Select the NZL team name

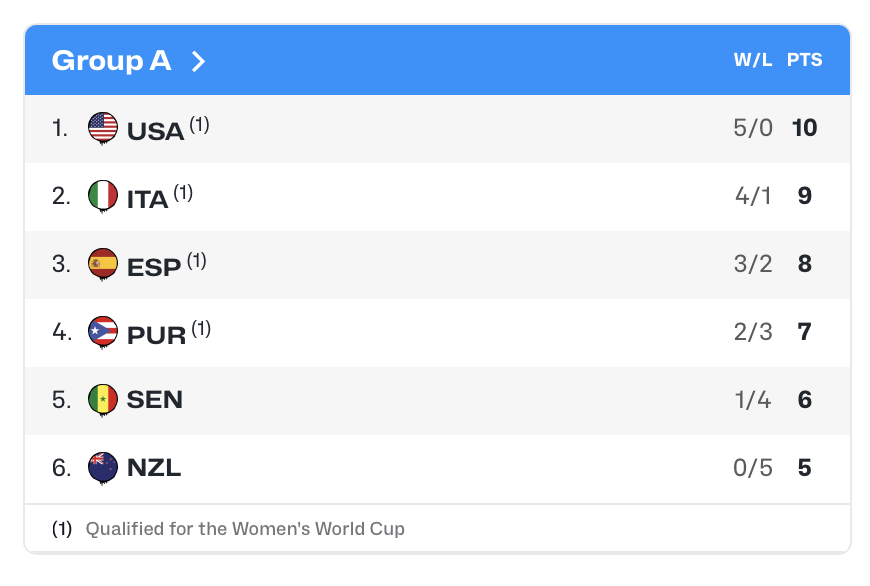point(154,468)
